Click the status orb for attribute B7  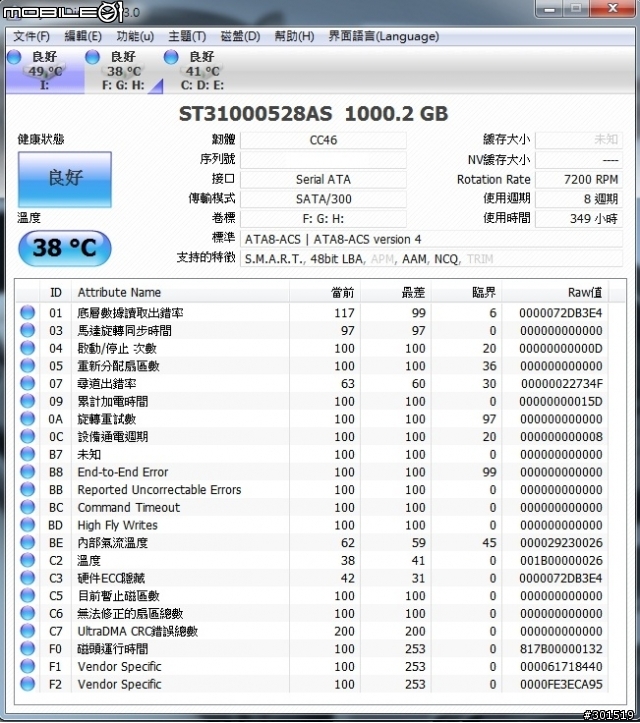coord(28,454)
